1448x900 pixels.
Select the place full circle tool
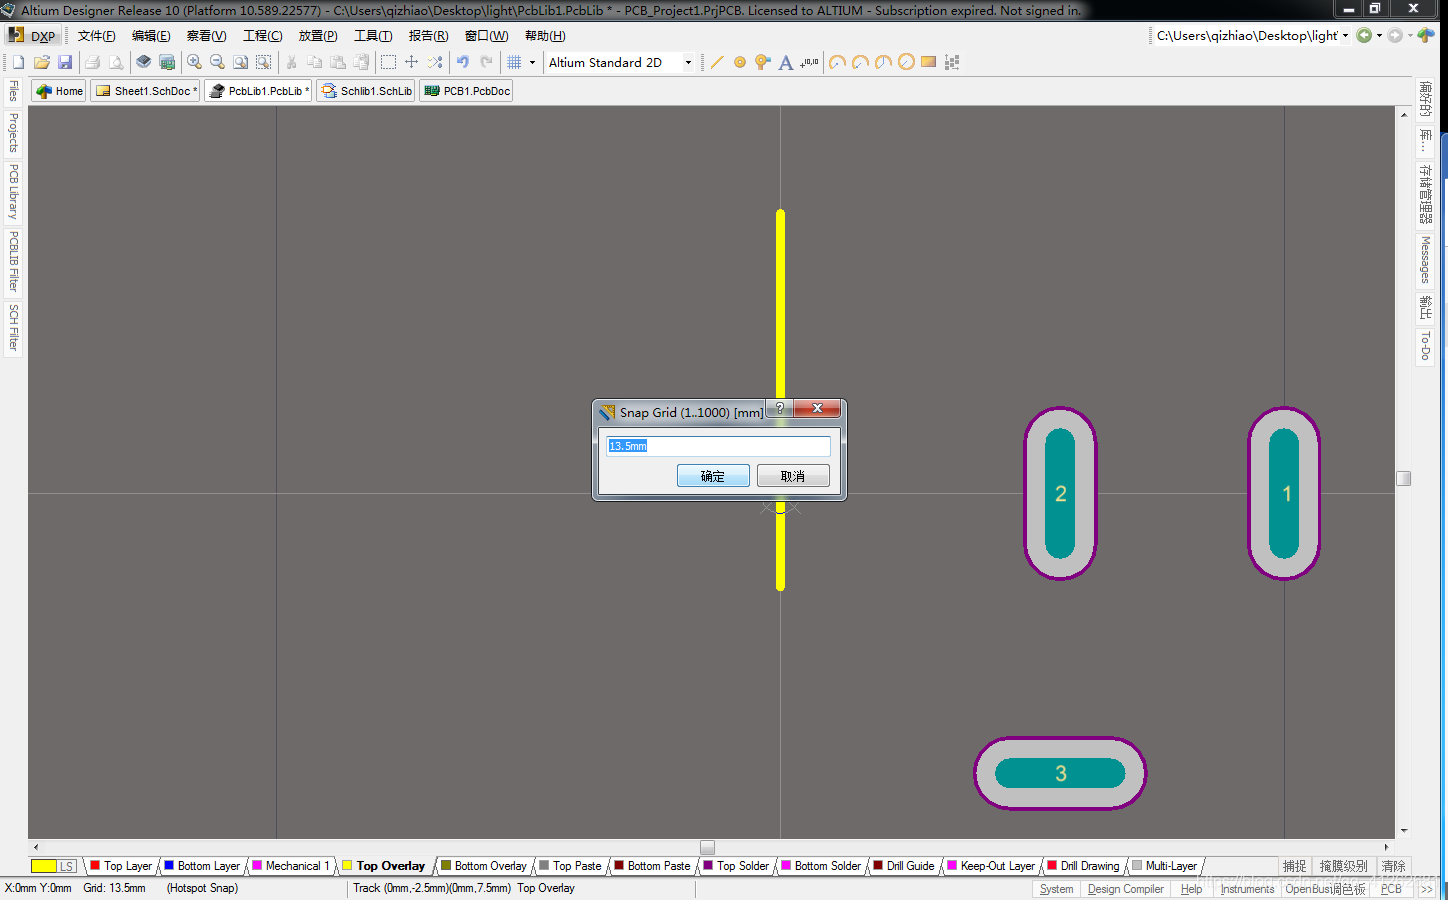tap(906, 62)
